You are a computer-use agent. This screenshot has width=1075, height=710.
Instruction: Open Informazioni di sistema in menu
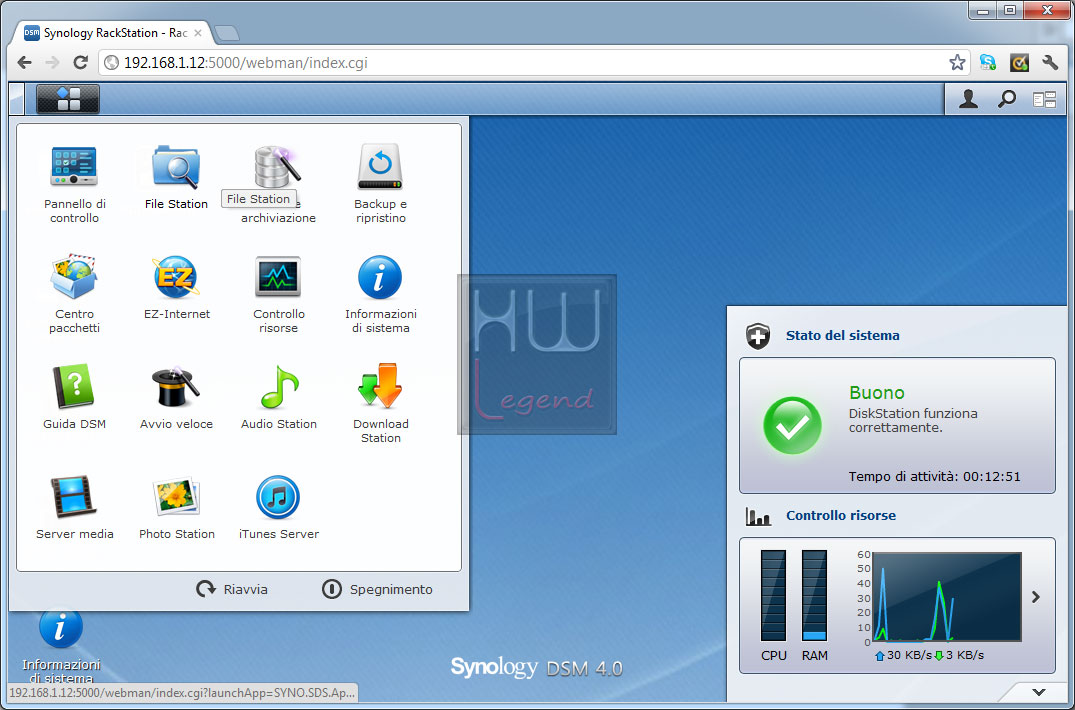[x=380, y=293]
